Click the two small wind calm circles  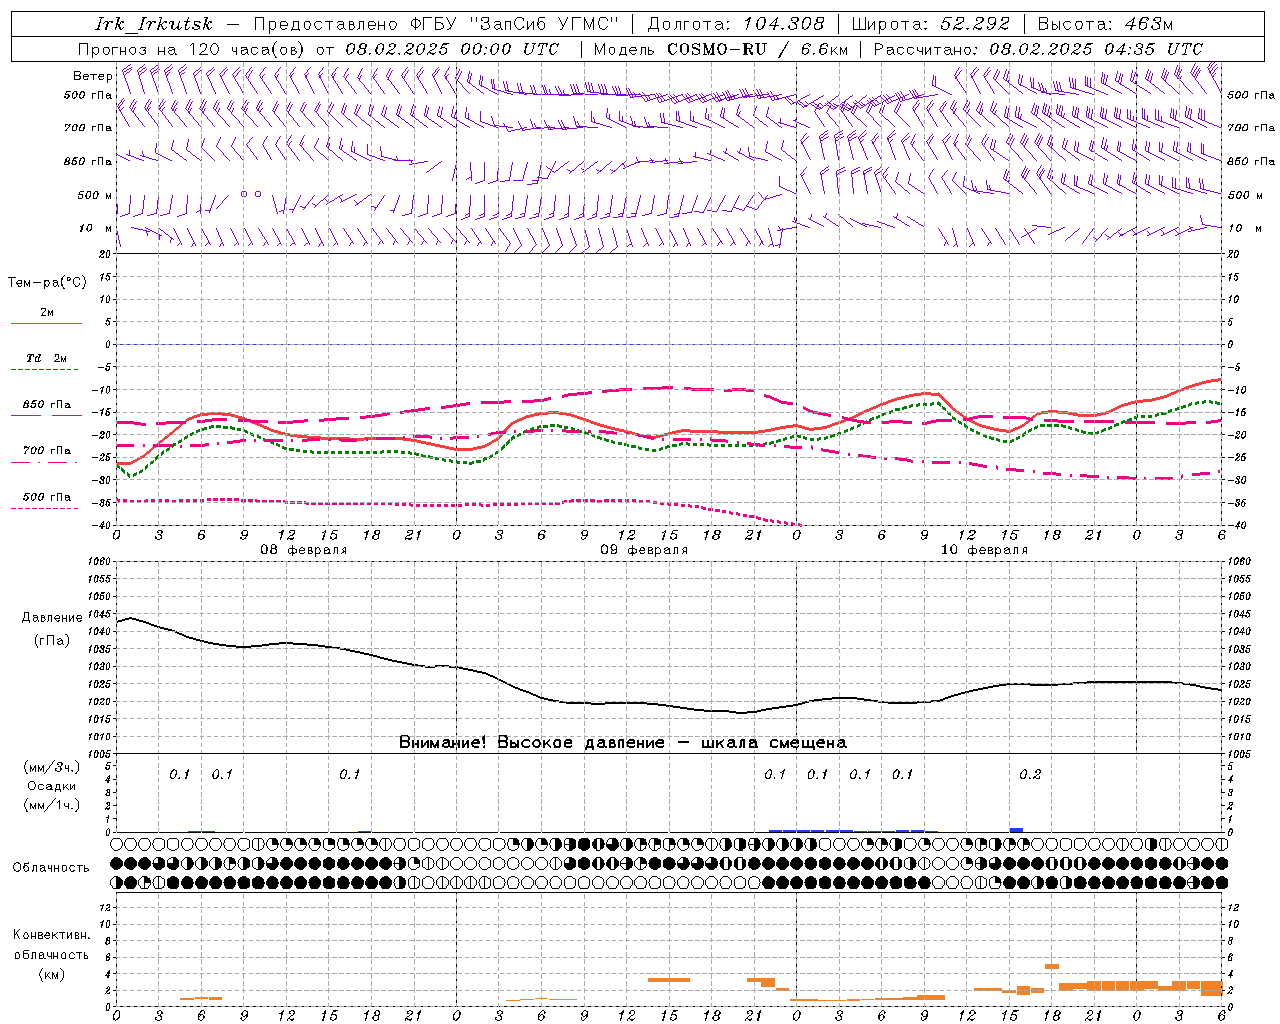click(251, 194)
